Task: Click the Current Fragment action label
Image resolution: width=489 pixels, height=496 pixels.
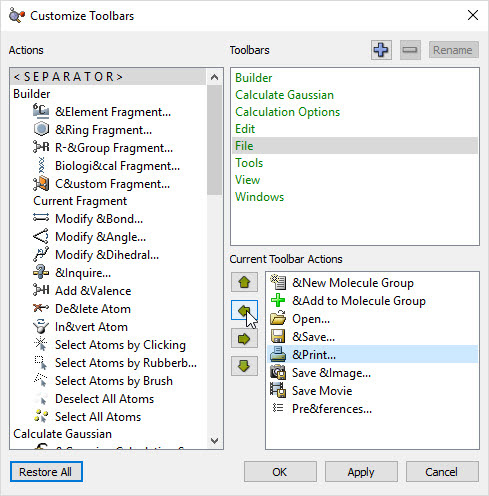Action: coord(80,201)
